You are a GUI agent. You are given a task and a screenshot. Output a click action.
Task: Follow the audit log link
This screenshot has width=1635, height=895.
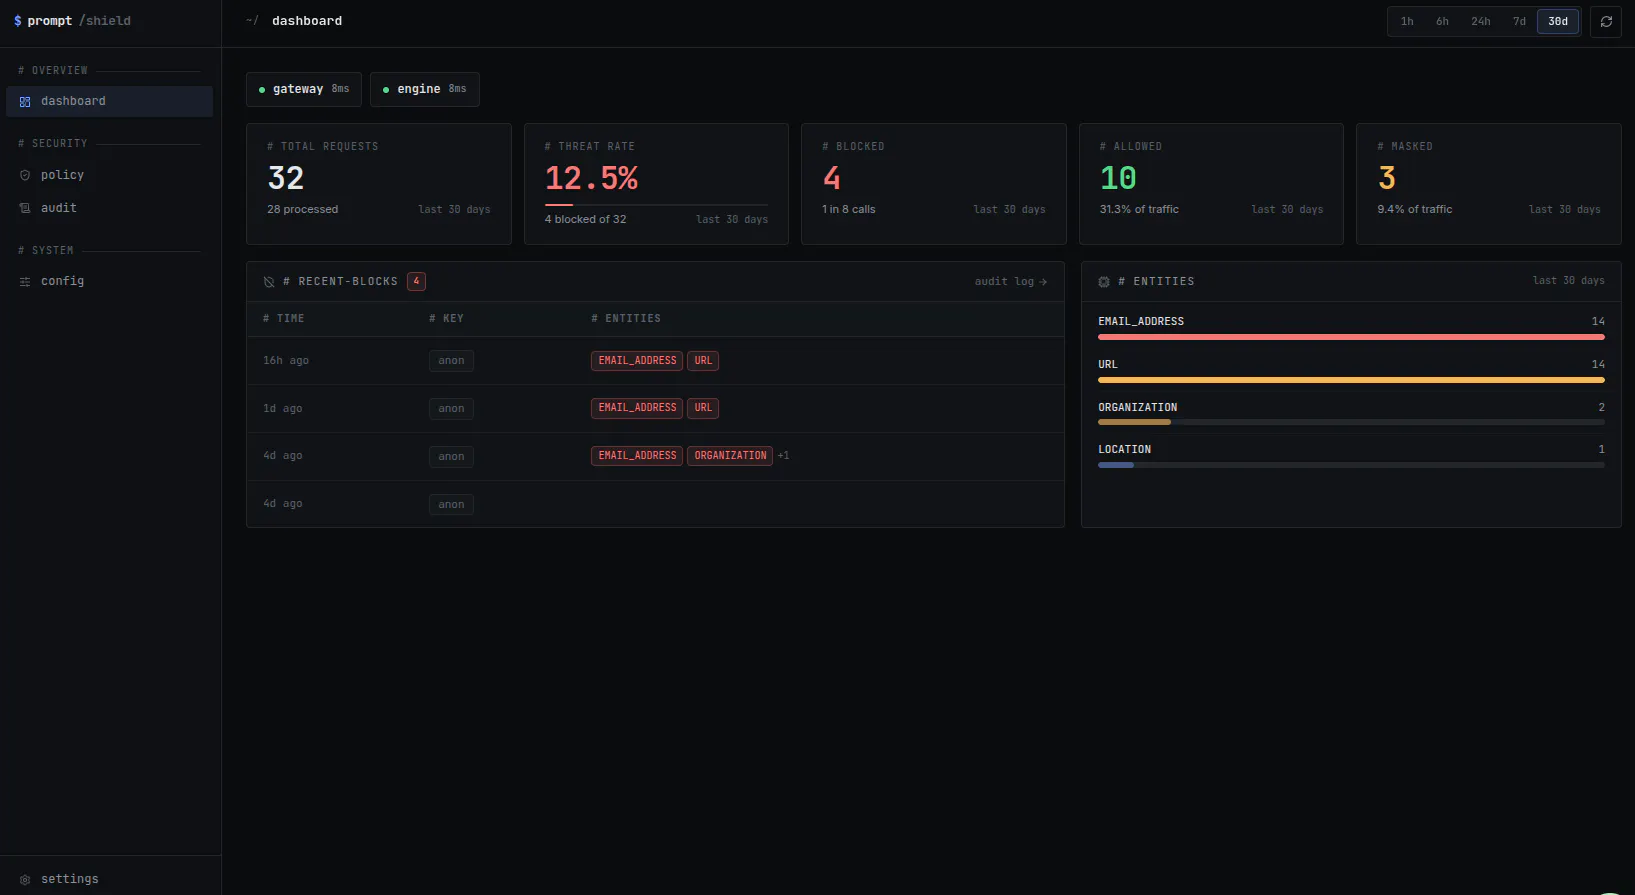1011,282
